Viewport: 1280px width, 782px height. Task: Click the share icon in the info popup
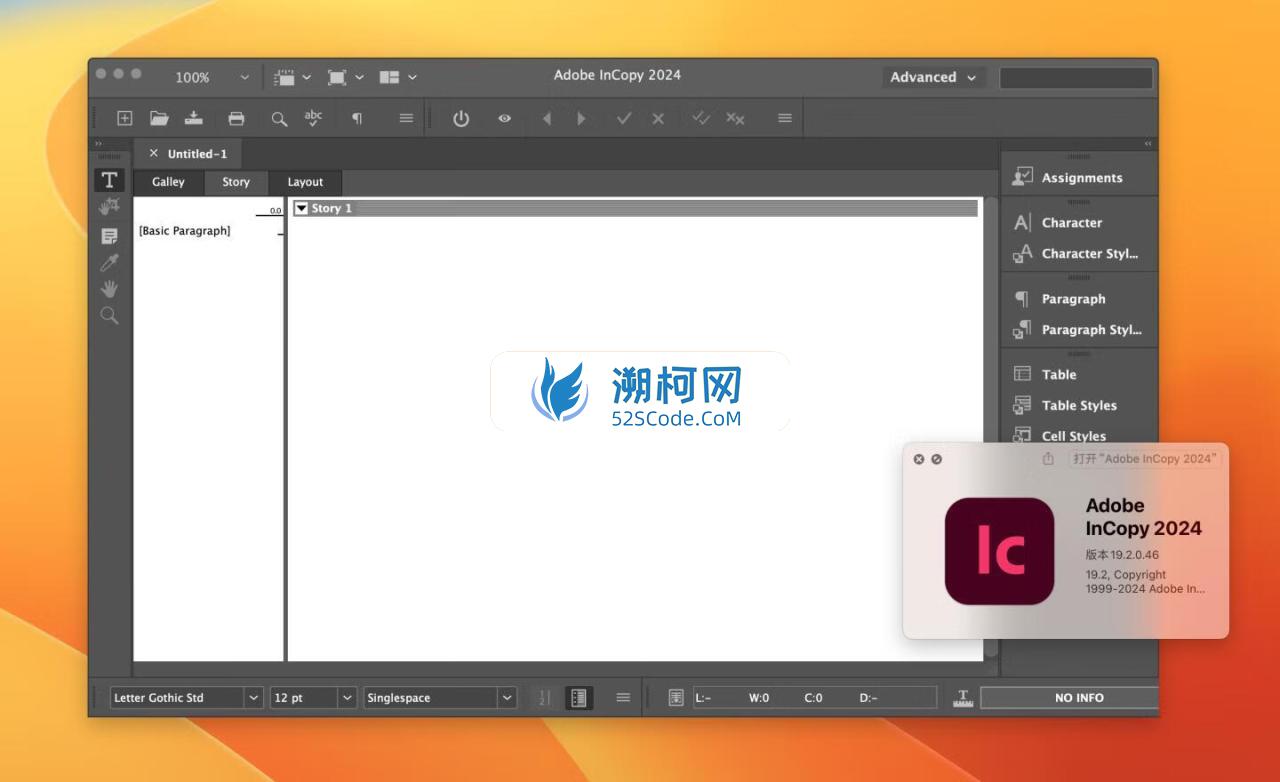pyautogui.click(x=1048, y=459)
